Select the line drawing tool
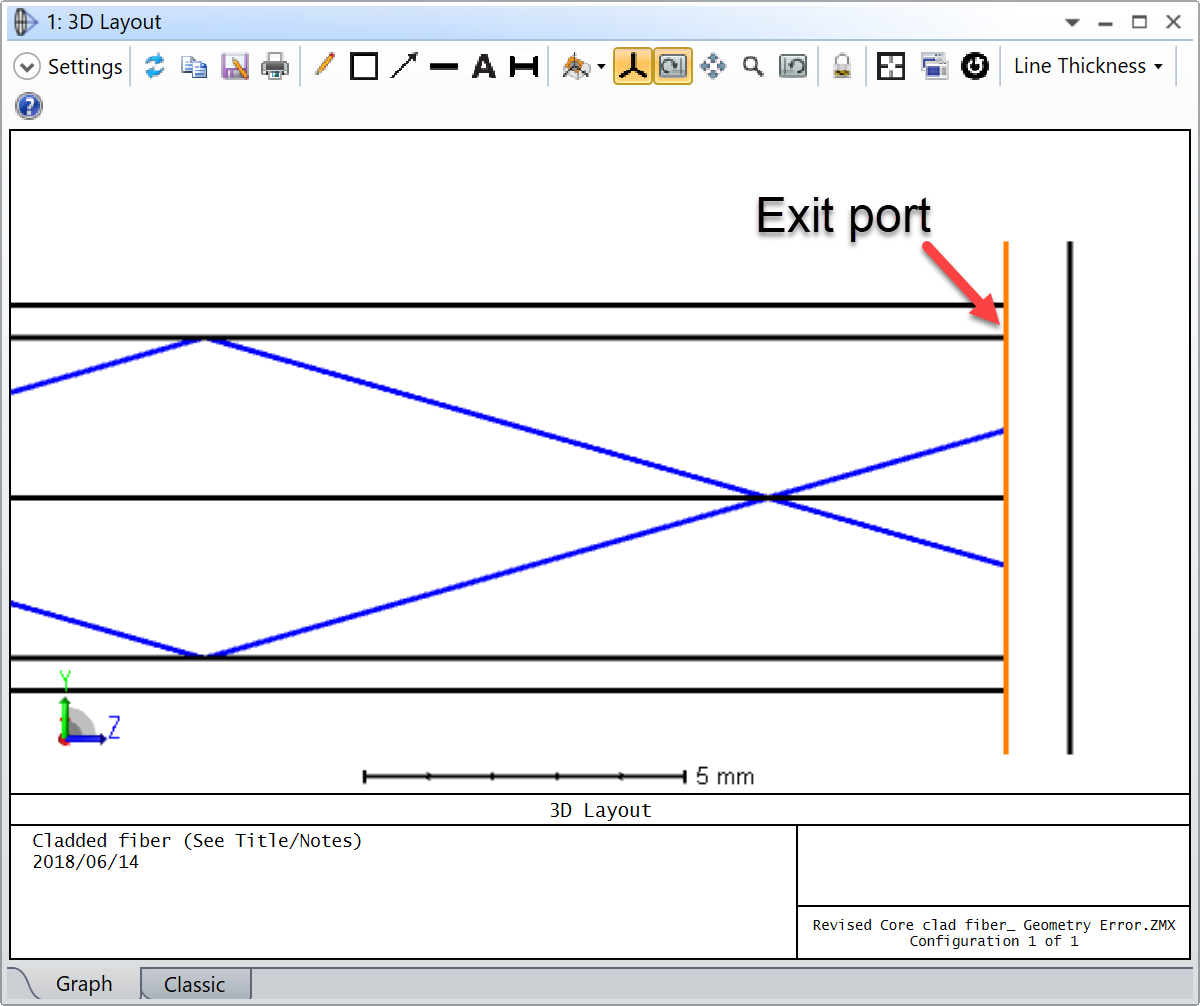This screenshot has height=1006, width=1200. (444, 67)
